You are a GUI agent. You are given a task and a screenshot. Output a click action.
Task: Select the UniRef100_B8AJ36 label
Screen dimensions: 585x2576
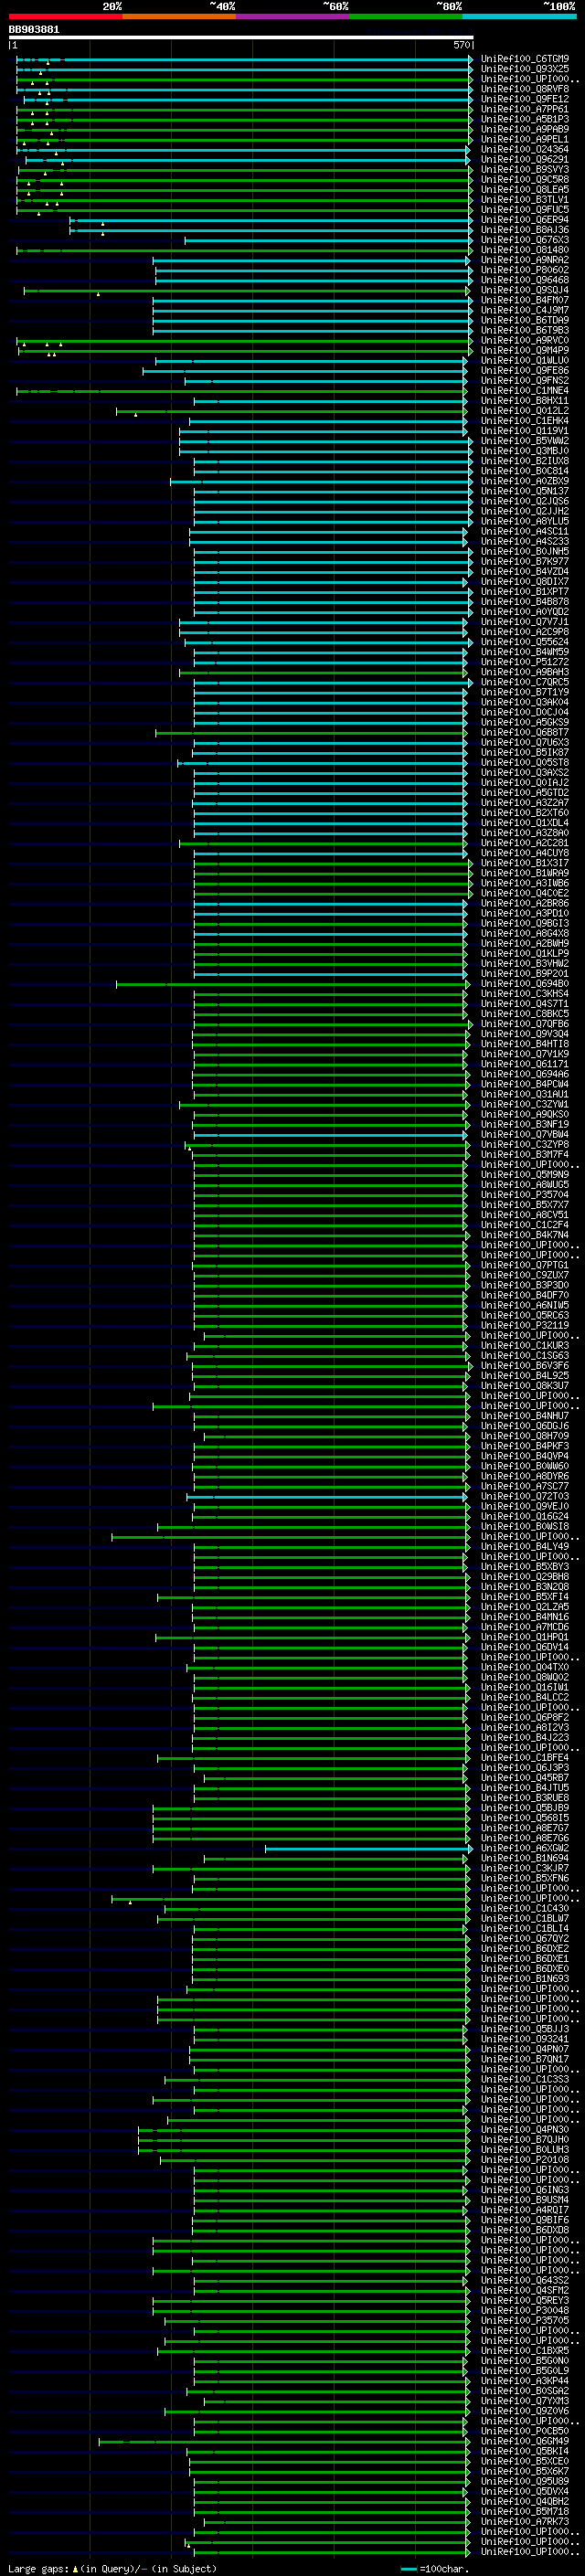(x=525, y=230)
